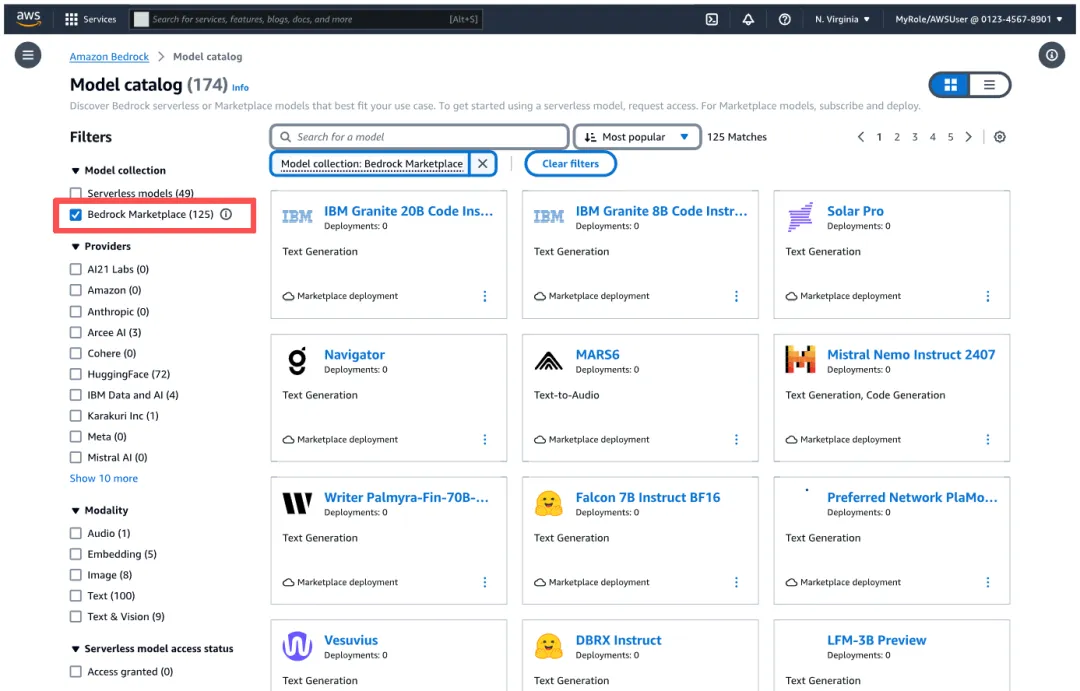The width and height of the screenshot is (1080, 691).
Task: Switch to grid card view
Action: tap(950, 85)
